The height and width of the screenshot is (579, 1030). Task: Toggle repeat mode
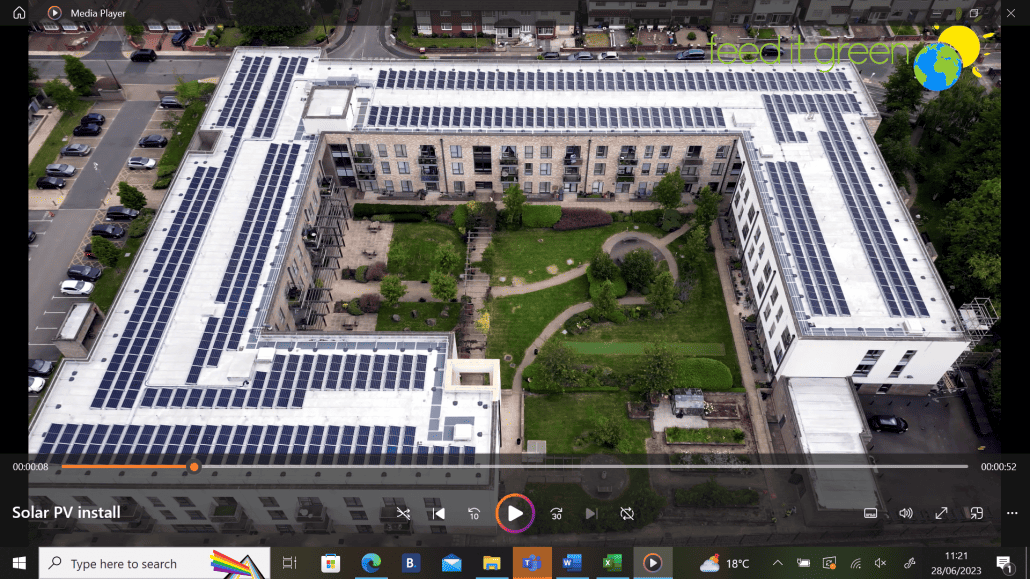point(627,513)
